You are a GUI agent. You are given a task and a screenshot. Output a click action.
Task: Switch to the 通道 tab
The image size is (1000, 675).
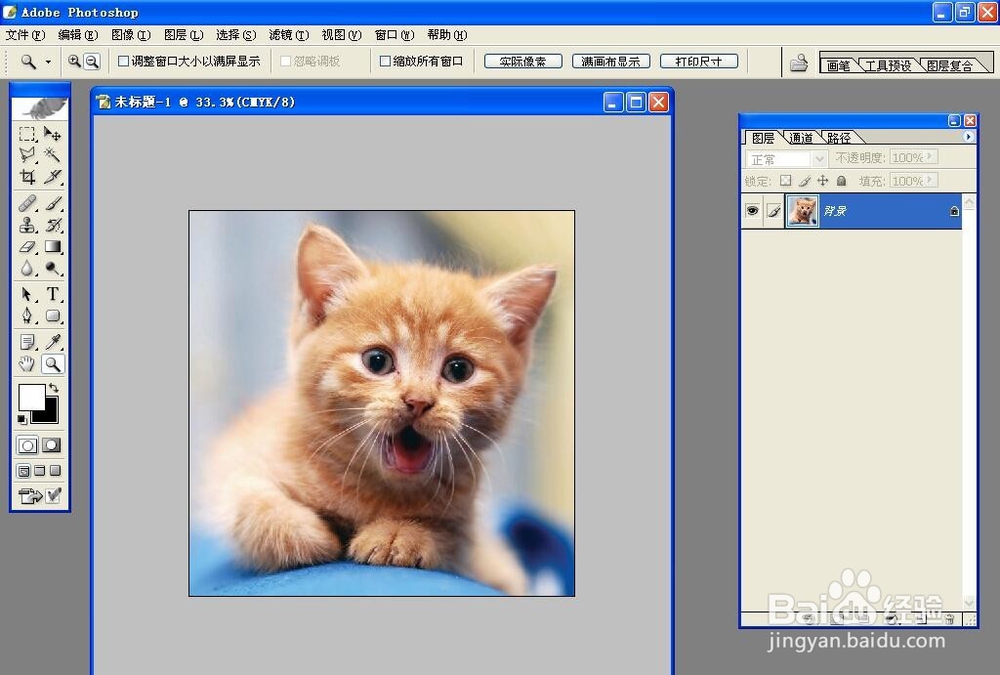tap(800, 137)
